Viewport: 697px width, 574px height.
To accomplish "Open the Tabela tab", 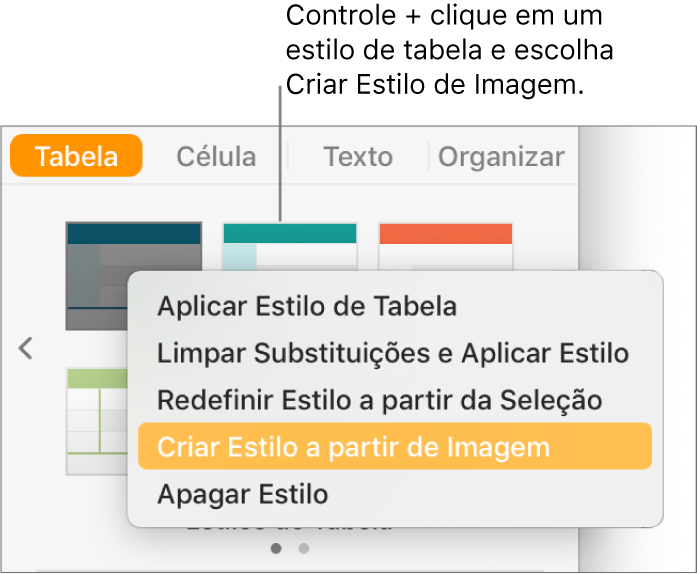I will [x=76, y=156].
